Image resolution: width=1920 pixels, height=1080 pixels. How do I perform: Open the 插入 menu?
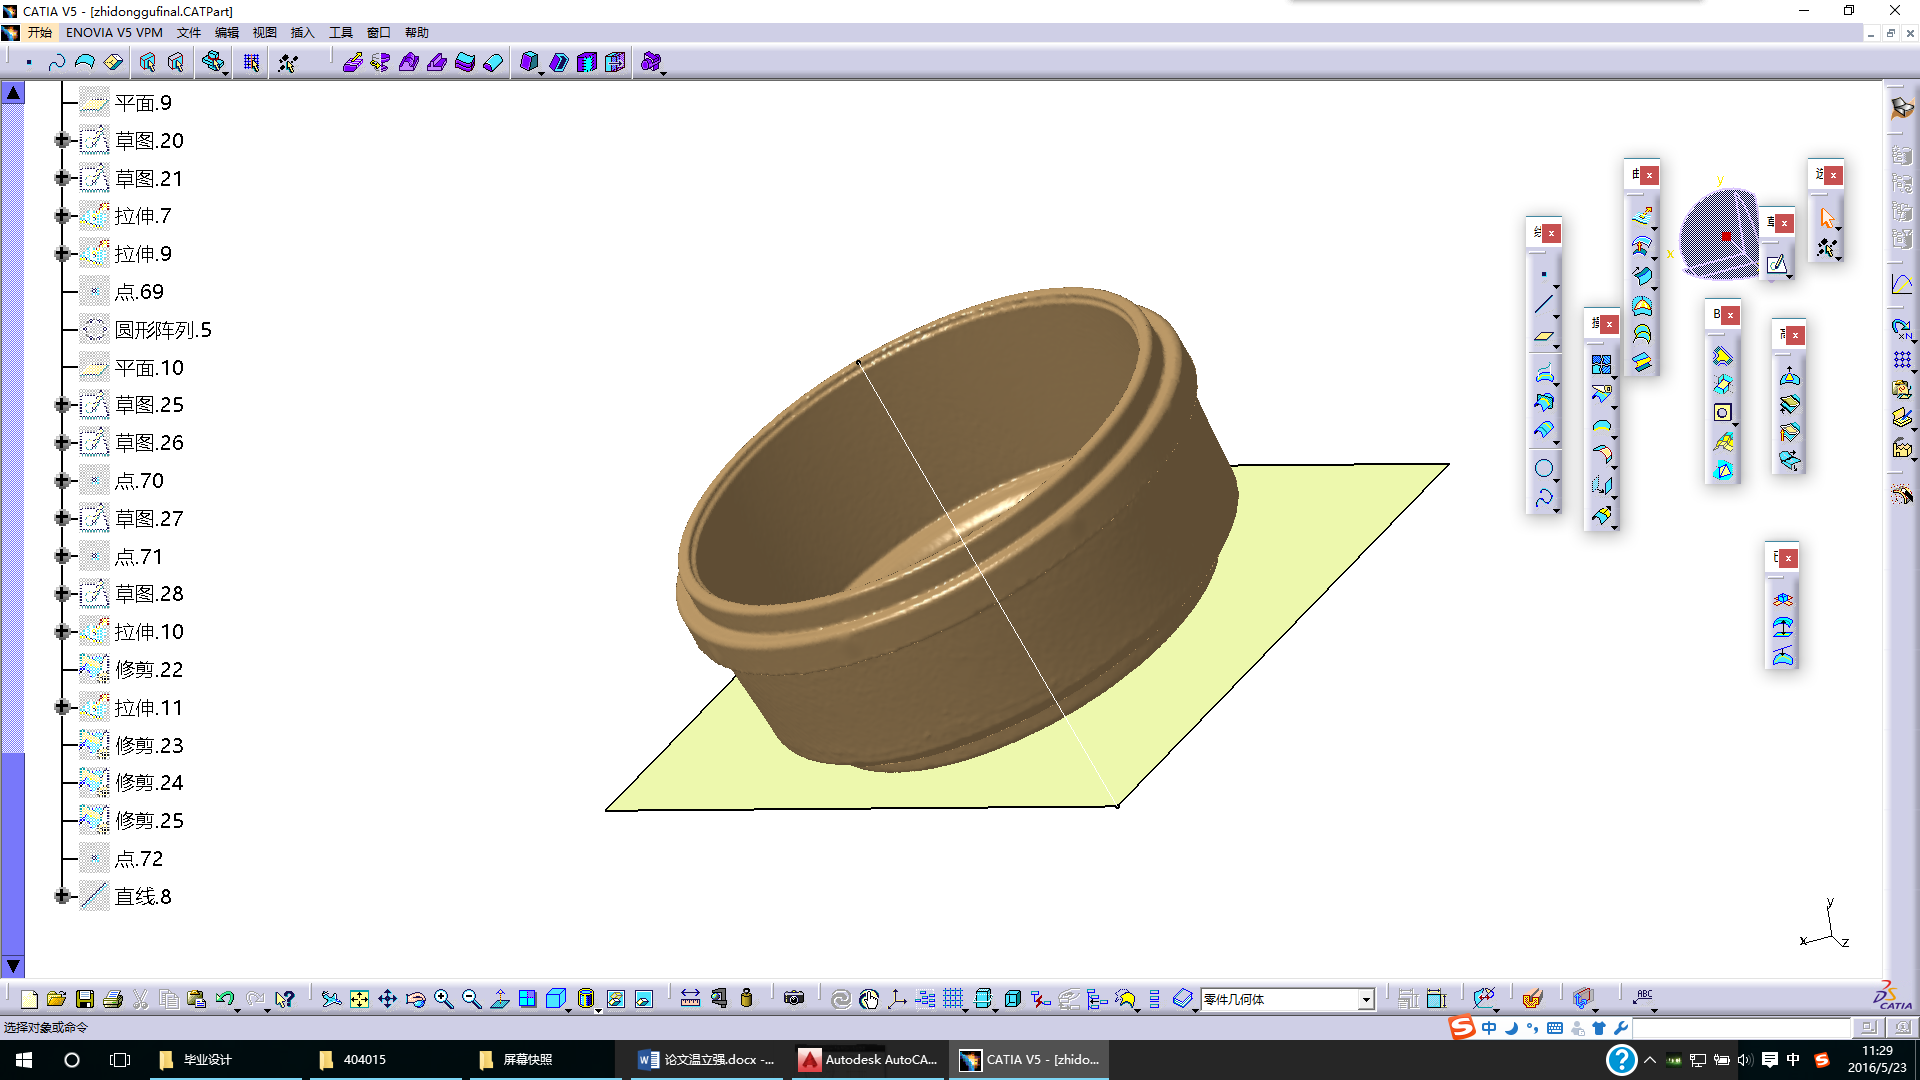(302, 33)
